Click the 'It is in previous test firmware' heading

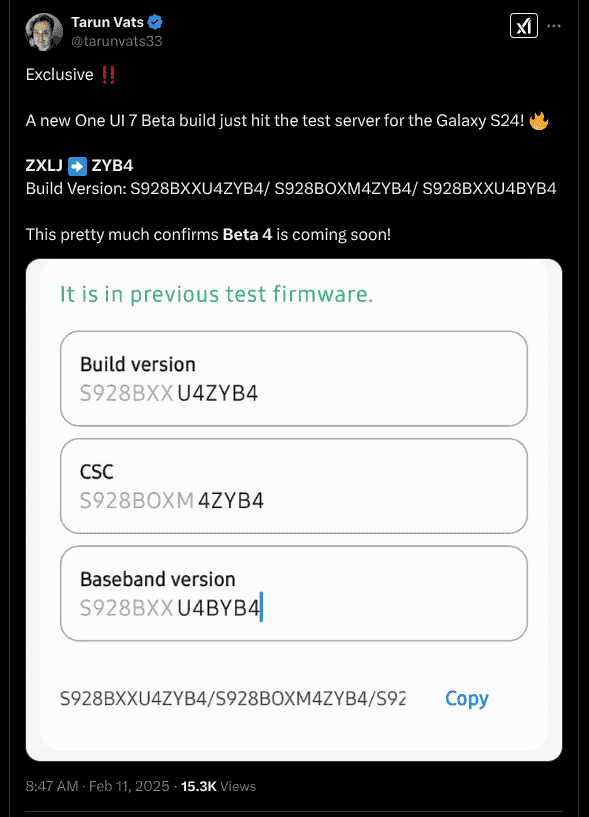pos(216,294)
